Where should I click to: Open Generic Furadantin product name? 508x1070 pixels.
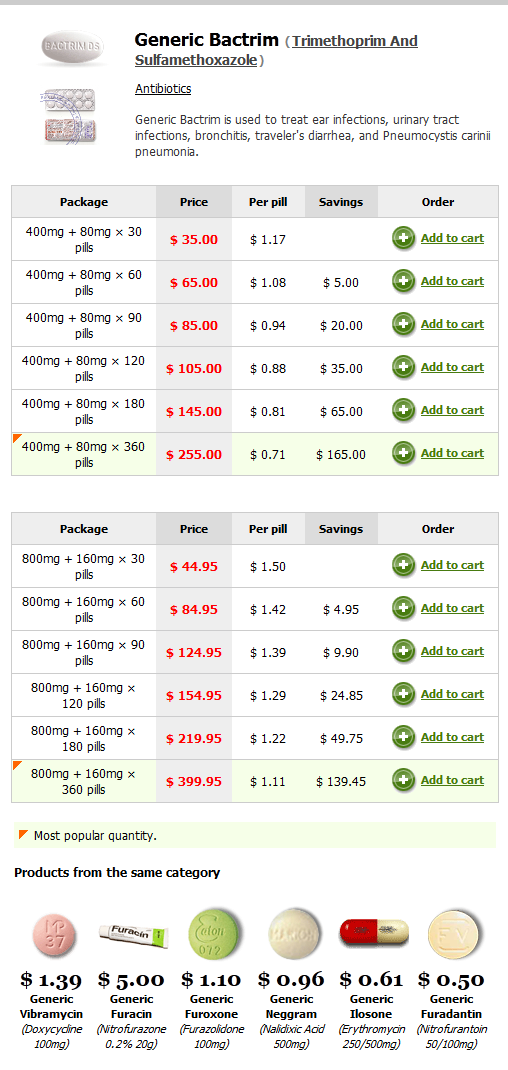tap(451, 1007)
